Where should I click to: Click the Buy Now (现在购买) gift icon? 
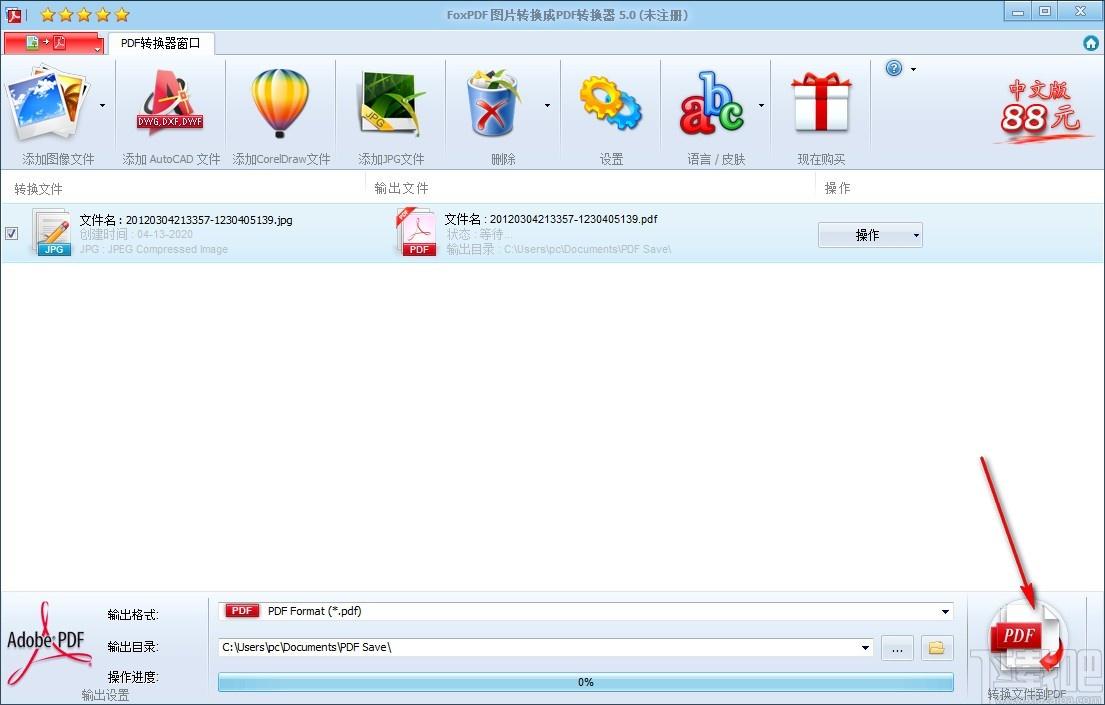(x=821, y=102)
